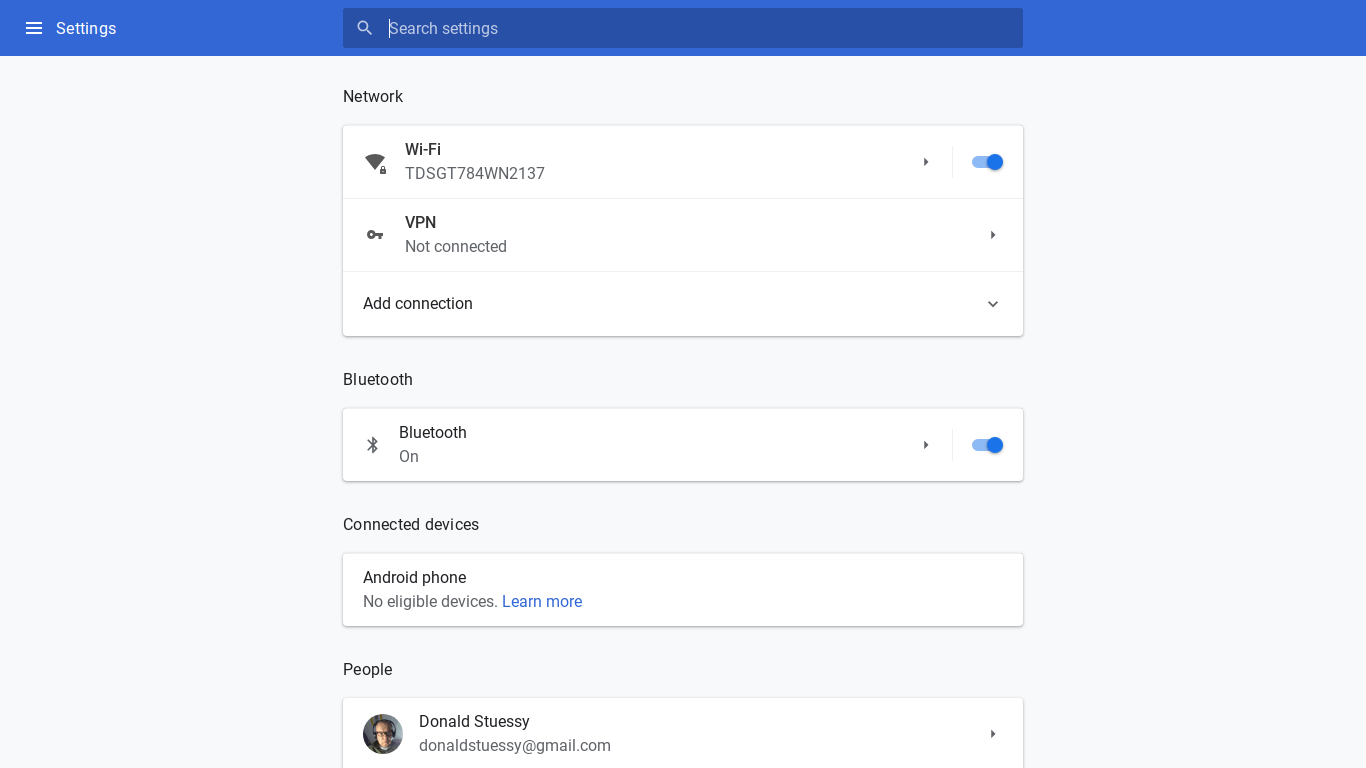Open VPN subpage arrow
Image resolution: width=1366 pixels, height=768 pixels.
pos(993,235)
